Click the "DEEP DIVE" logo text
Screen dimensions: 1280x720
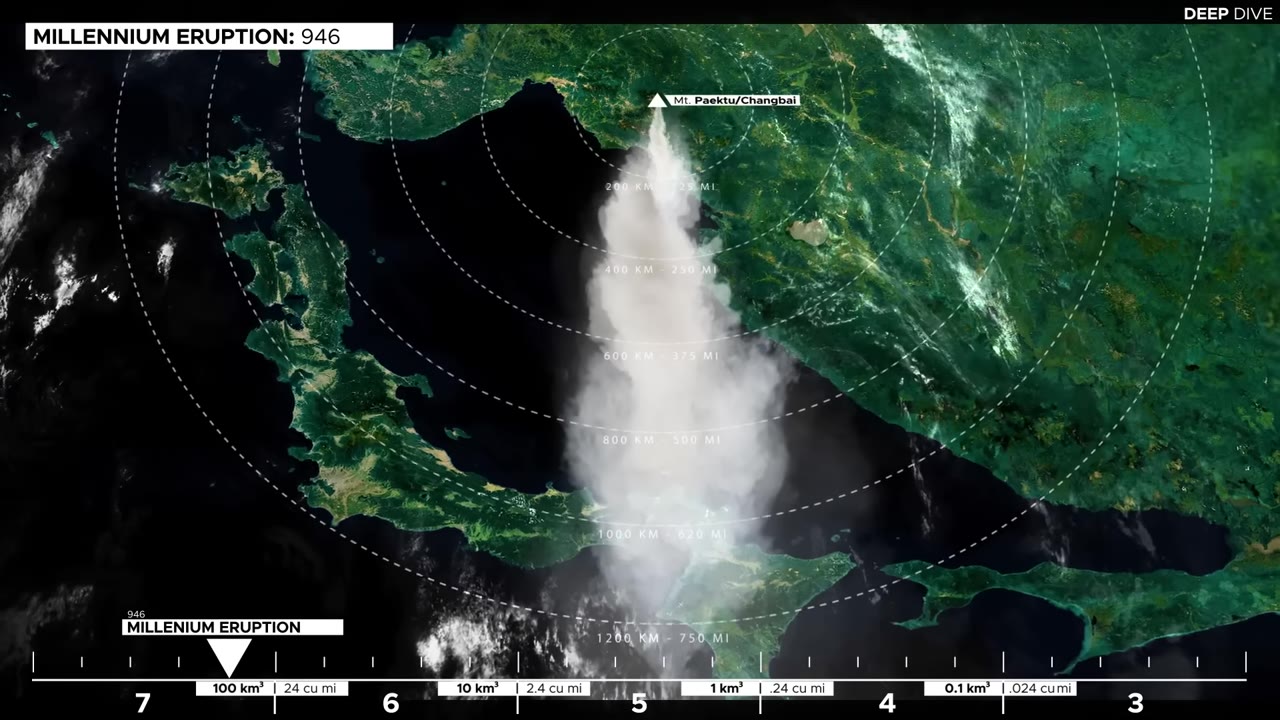point(1228,13)
